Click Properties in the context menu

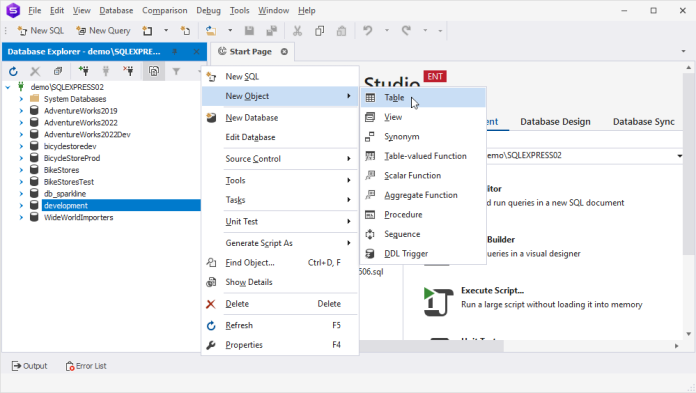(280, 345)
